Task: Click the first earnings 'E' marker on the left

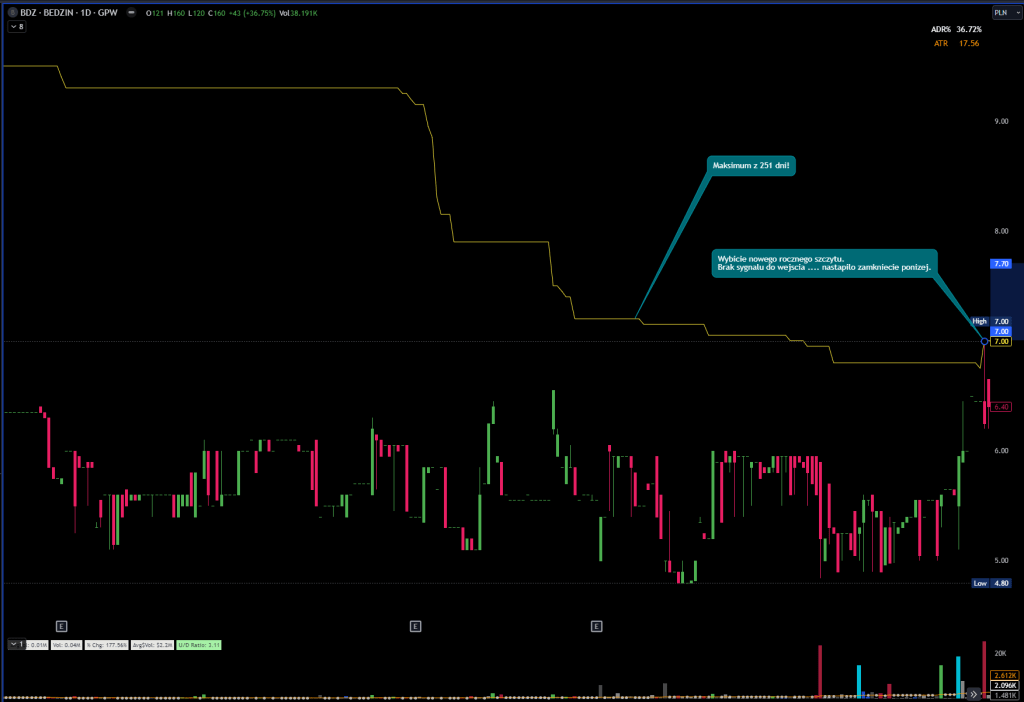Action: pyautogui.click(x=61, y=626)
